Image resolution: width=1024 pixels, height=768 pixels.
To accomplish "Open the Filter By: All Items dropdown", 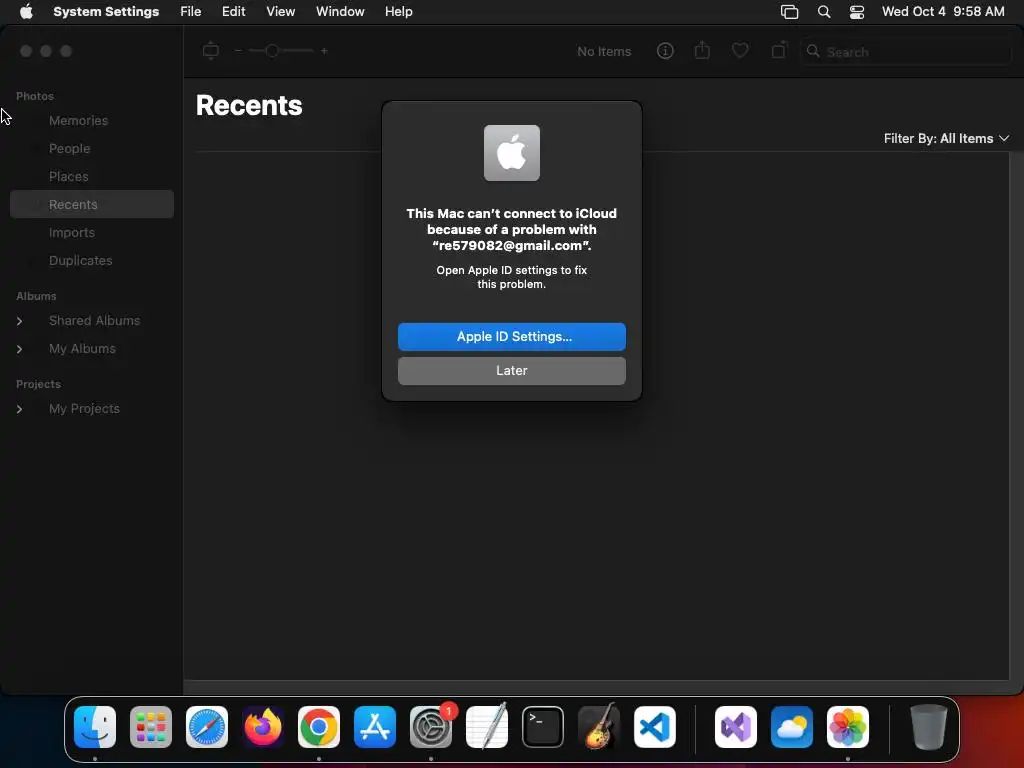I will point(946,138).
